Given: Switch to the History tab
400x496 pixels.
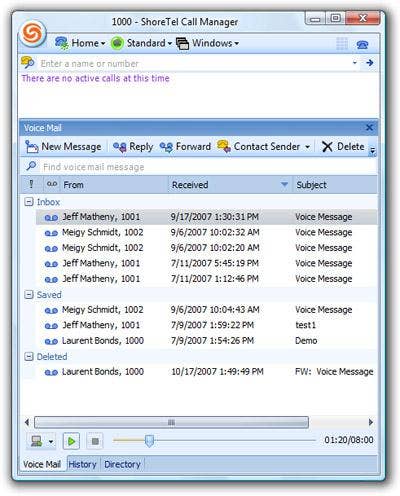Looking at the screenshot, I should 82,464.
